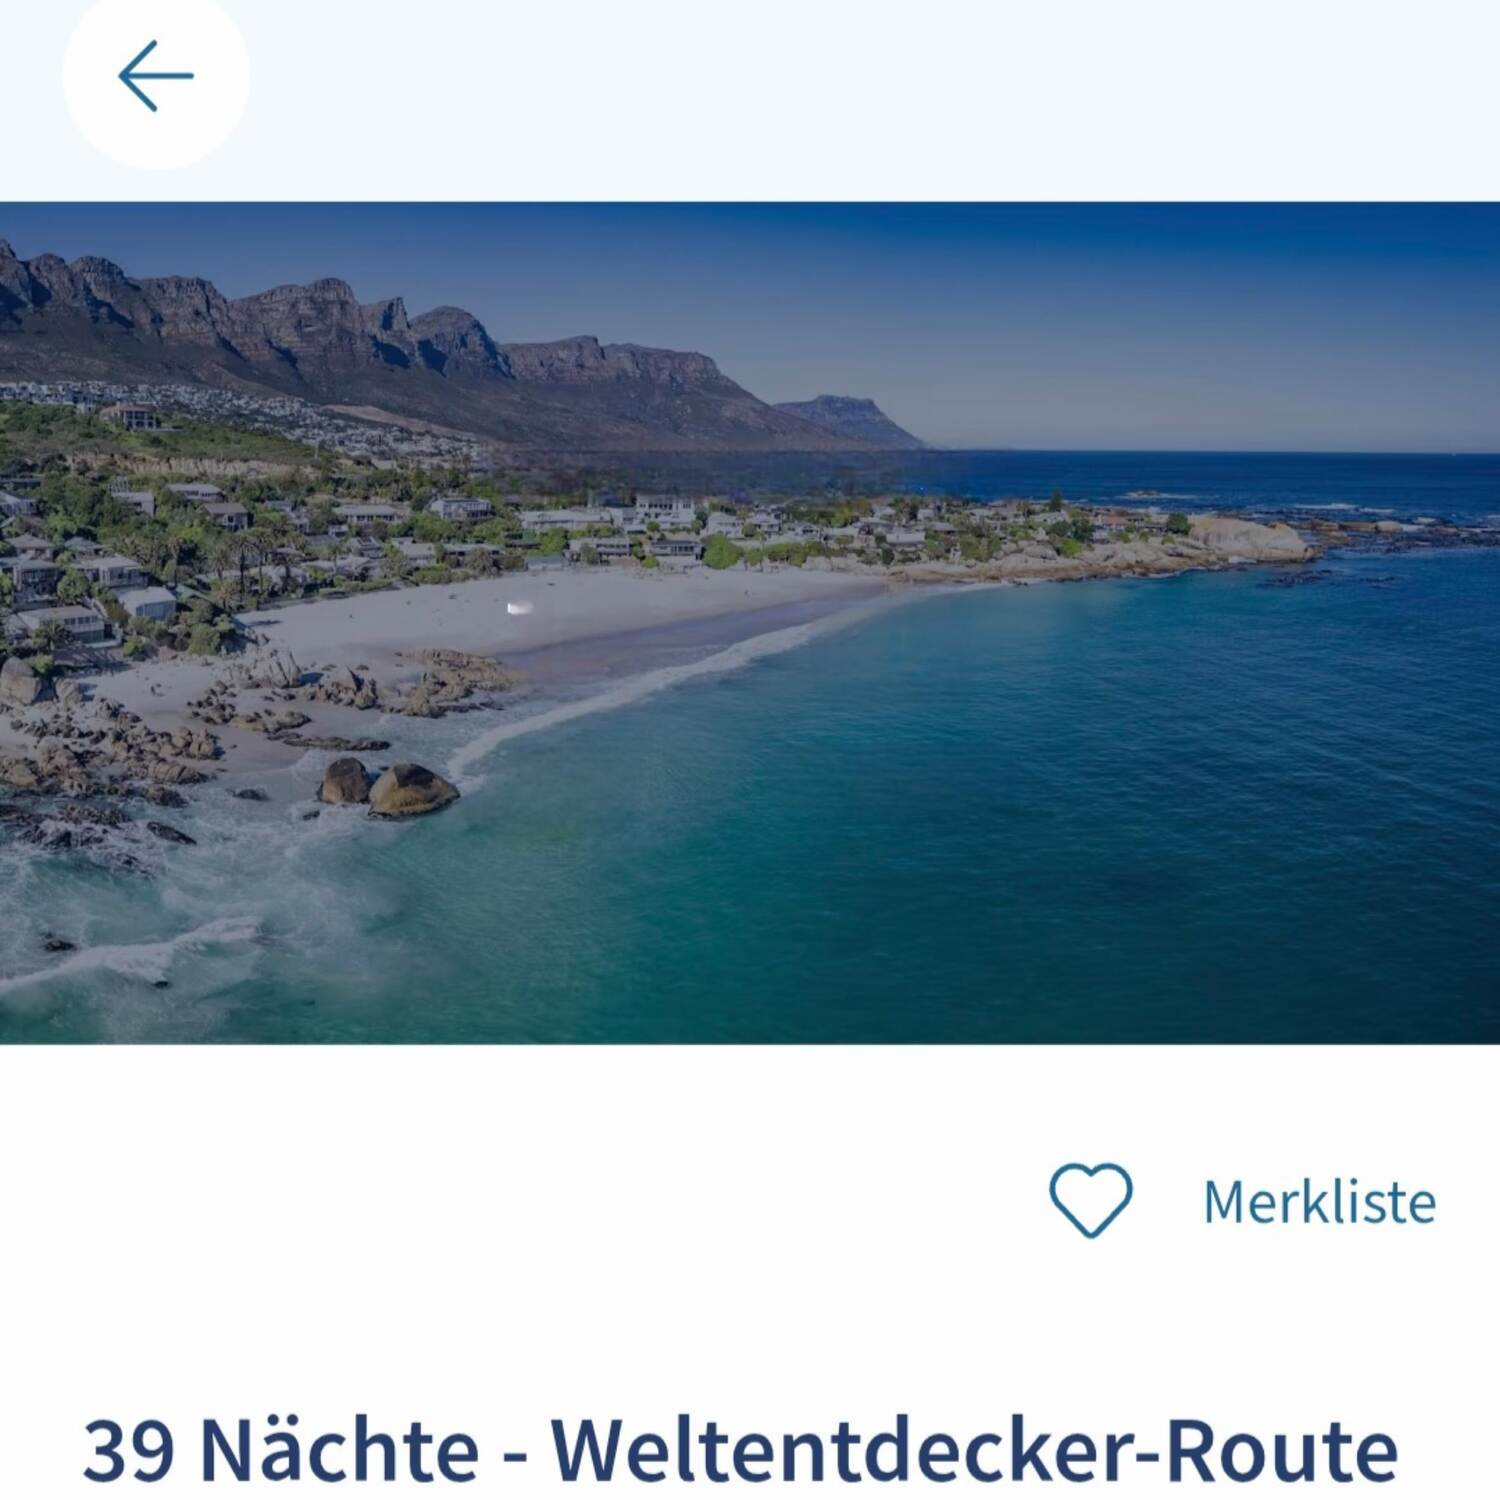The width and height of the screenshot is (1500, 1500).
Task: Toggle the wishlist heart outline
Action: click(1090, 1200)
